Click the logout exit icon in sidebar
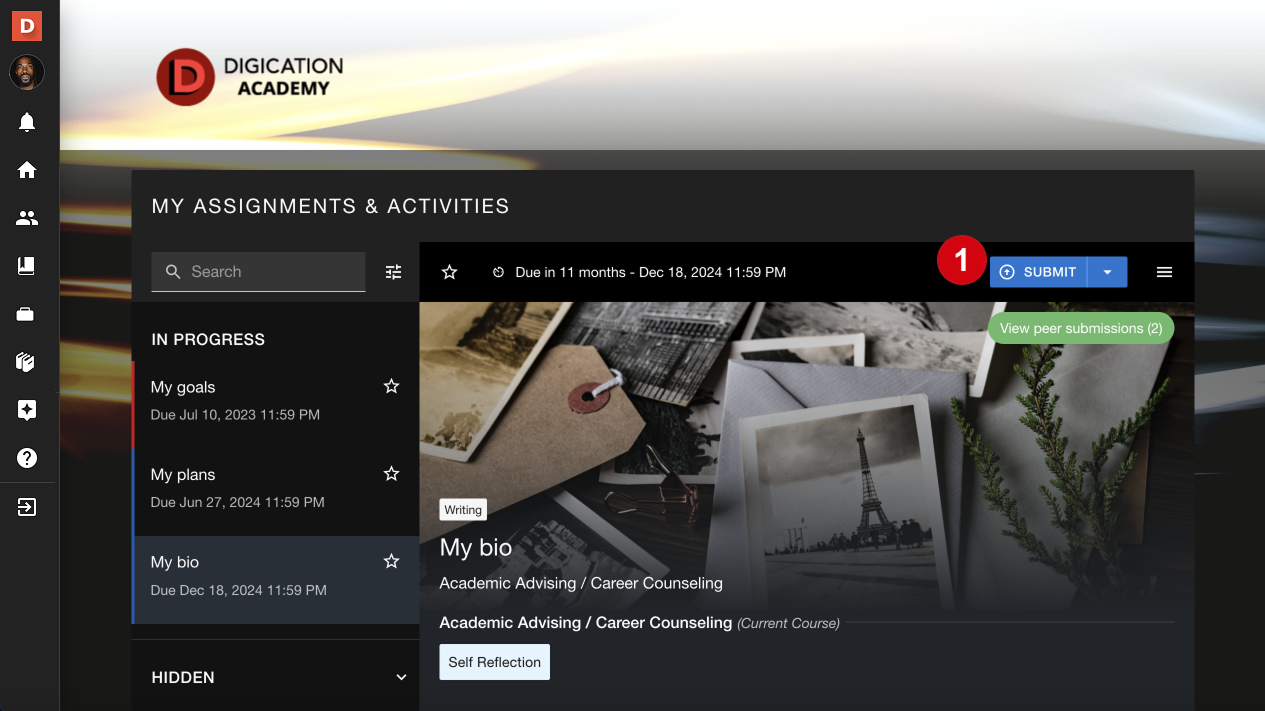 click(27, 507)
